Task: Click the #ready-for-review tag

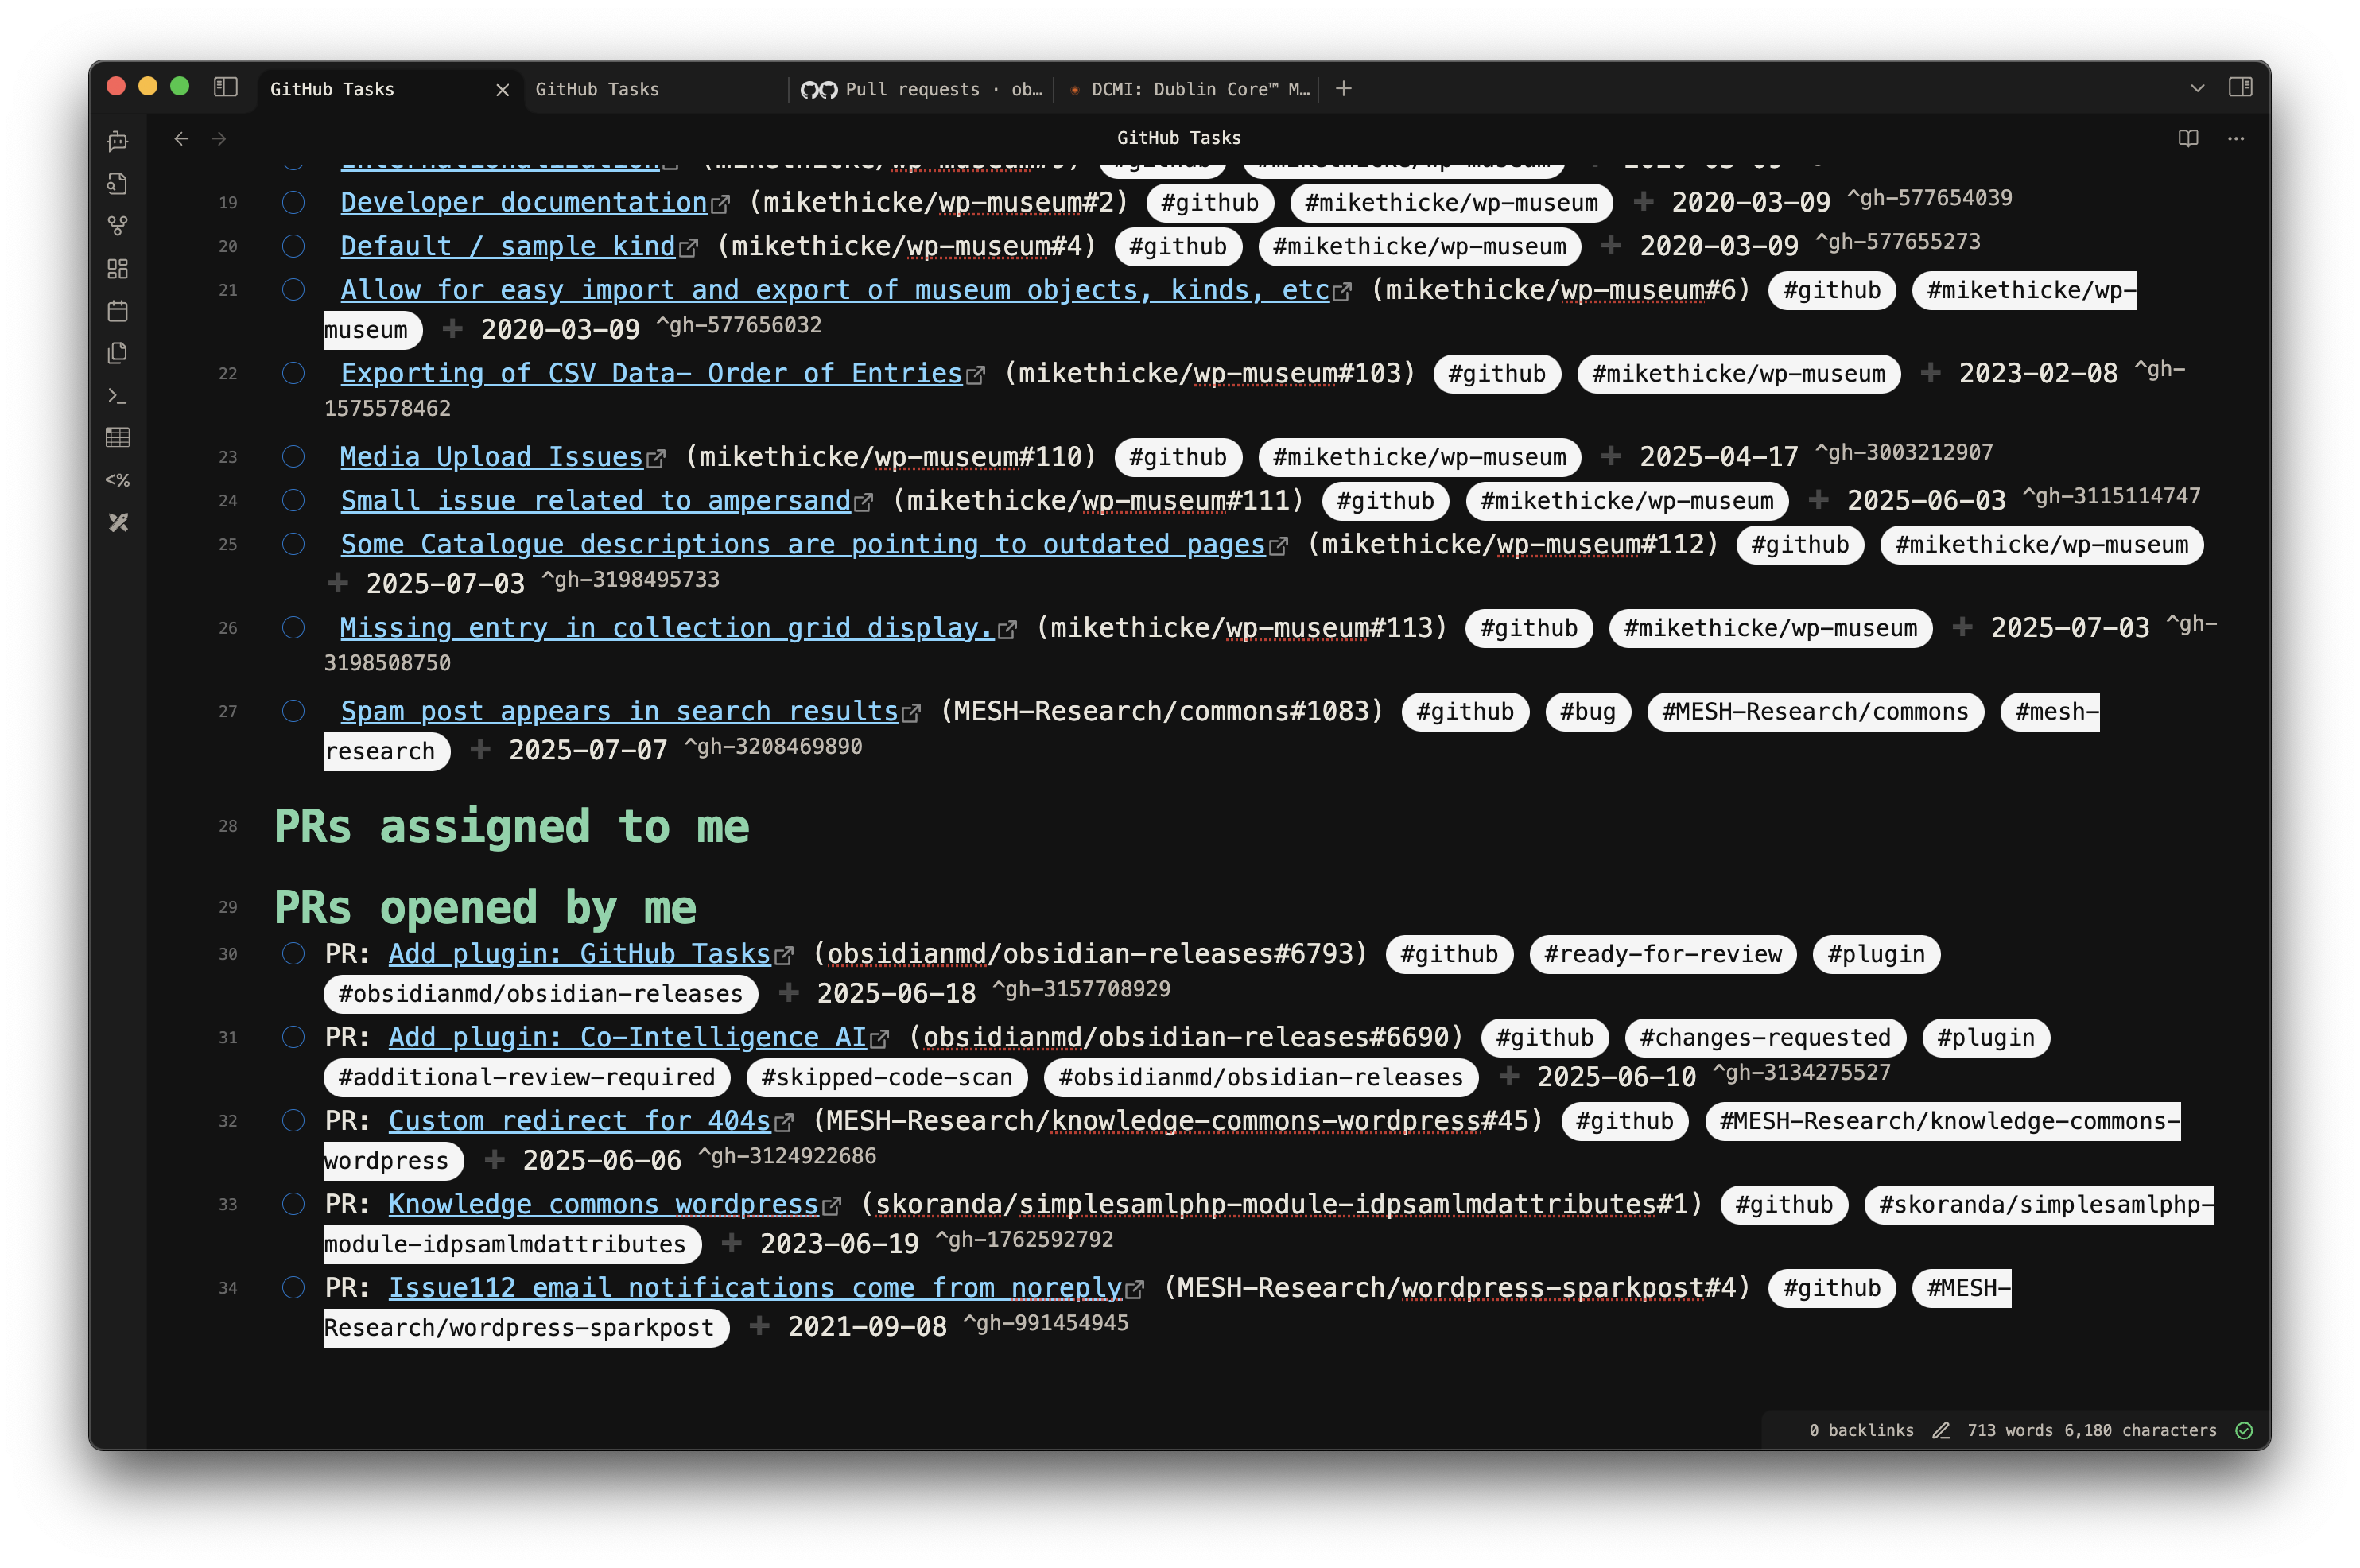Action: 1662,955
